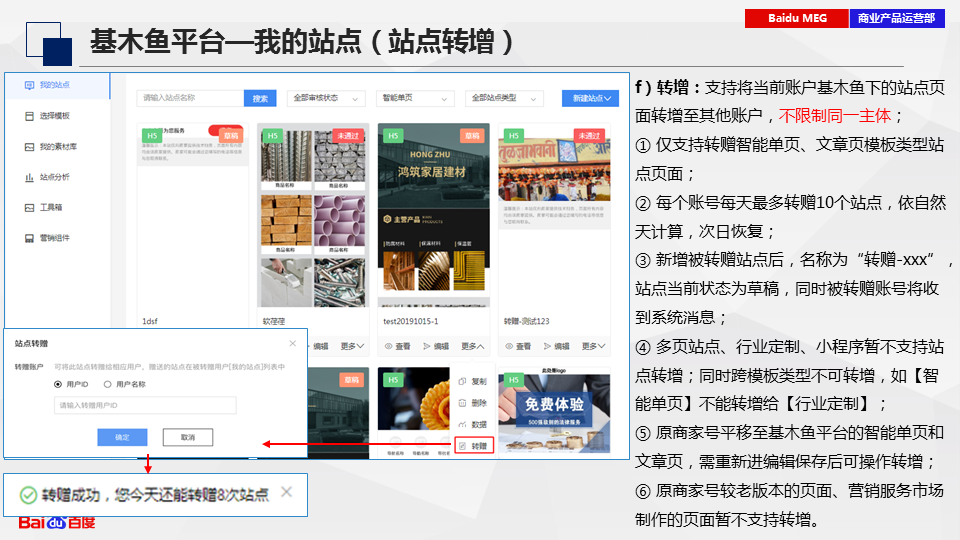Open the 全部站点类型 dropdown

coord(504,98)
